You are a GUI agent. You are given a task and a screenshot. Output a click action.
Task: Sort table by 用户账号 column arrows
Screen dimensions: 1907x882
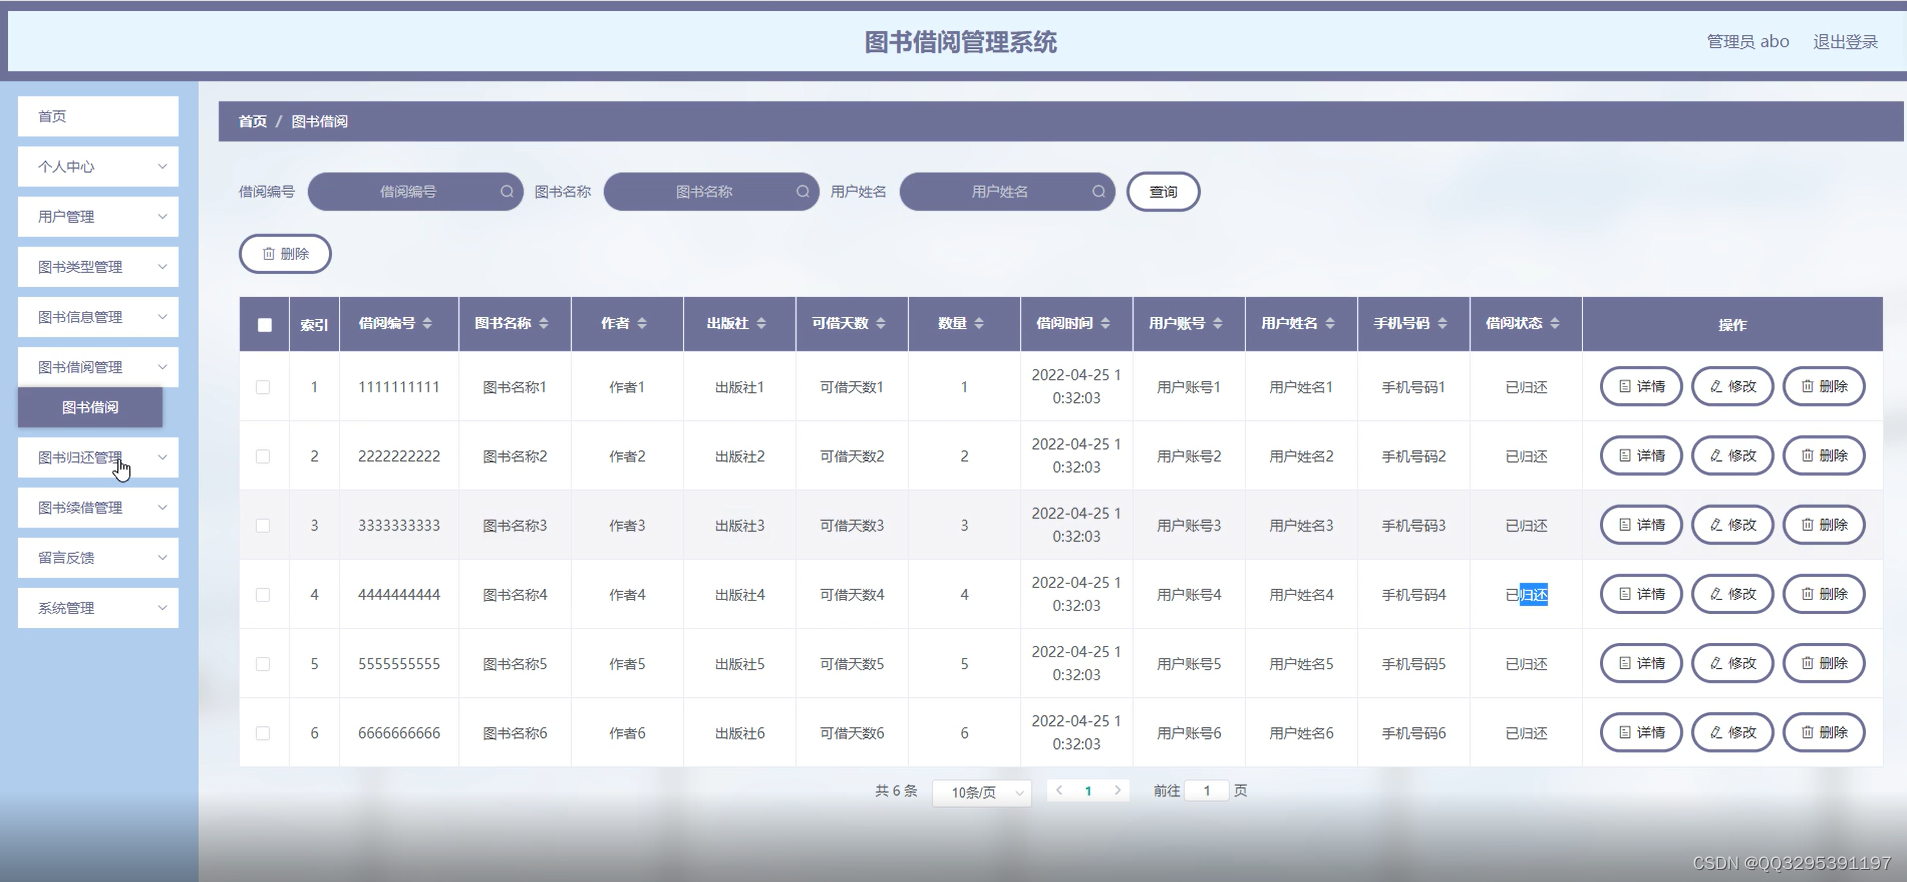pyautogui.click(x=1218, y=323)
